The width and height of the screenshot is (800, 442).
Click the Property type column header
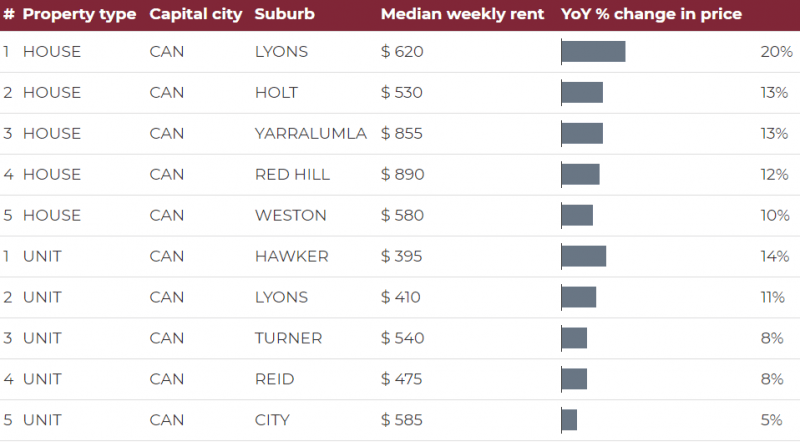click(79, 14)
